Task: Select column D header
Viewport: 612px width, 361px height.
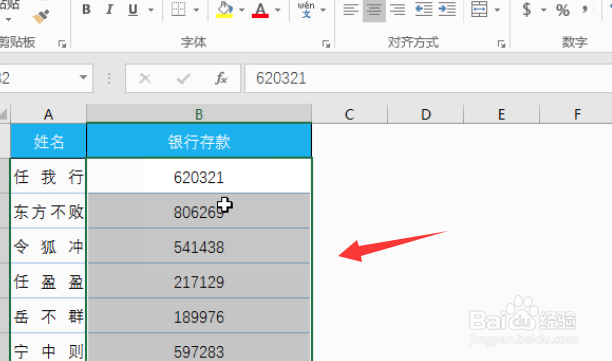Action: click(x=425, y=114)
